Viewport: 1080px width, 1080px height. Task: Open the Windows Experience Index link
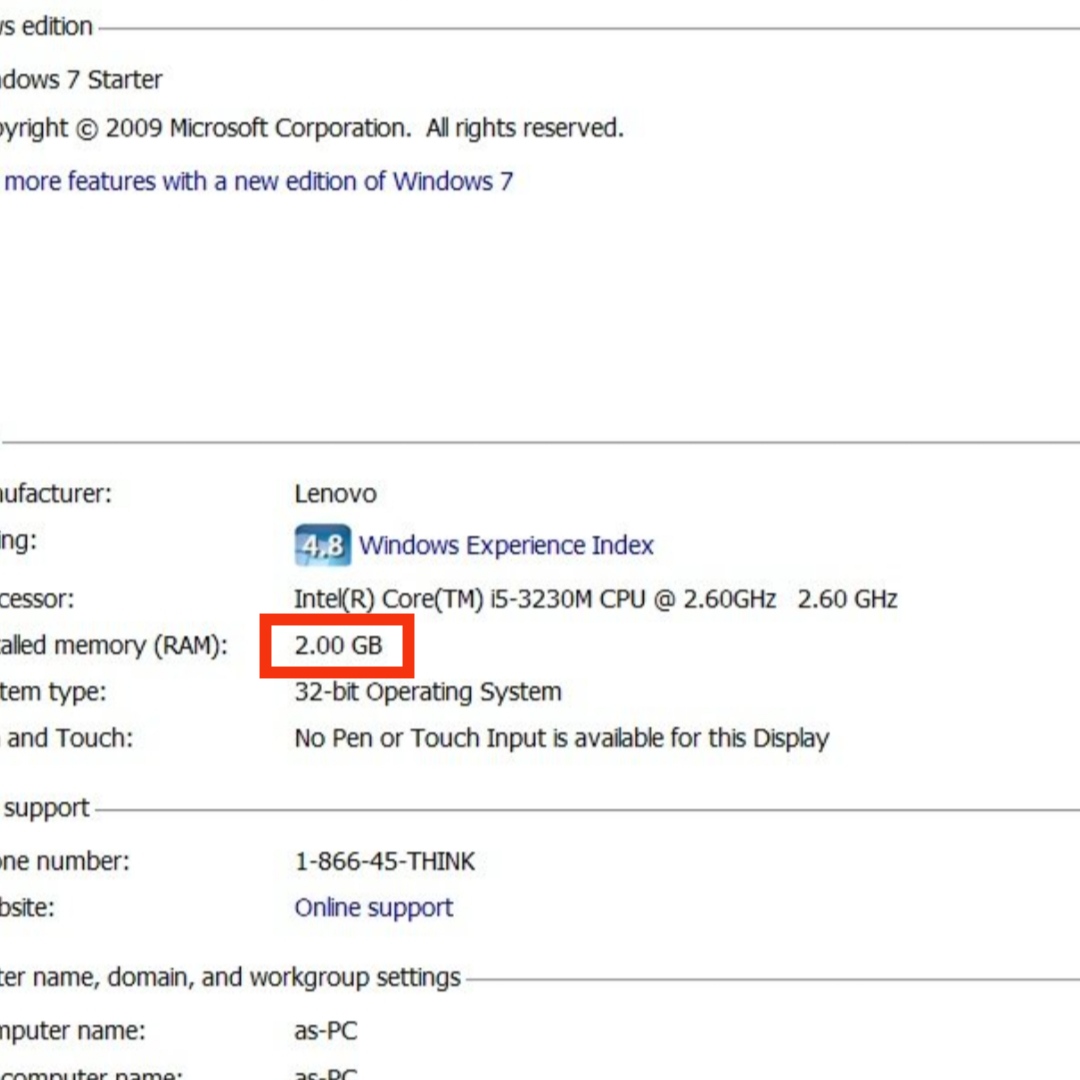point(506,546)
